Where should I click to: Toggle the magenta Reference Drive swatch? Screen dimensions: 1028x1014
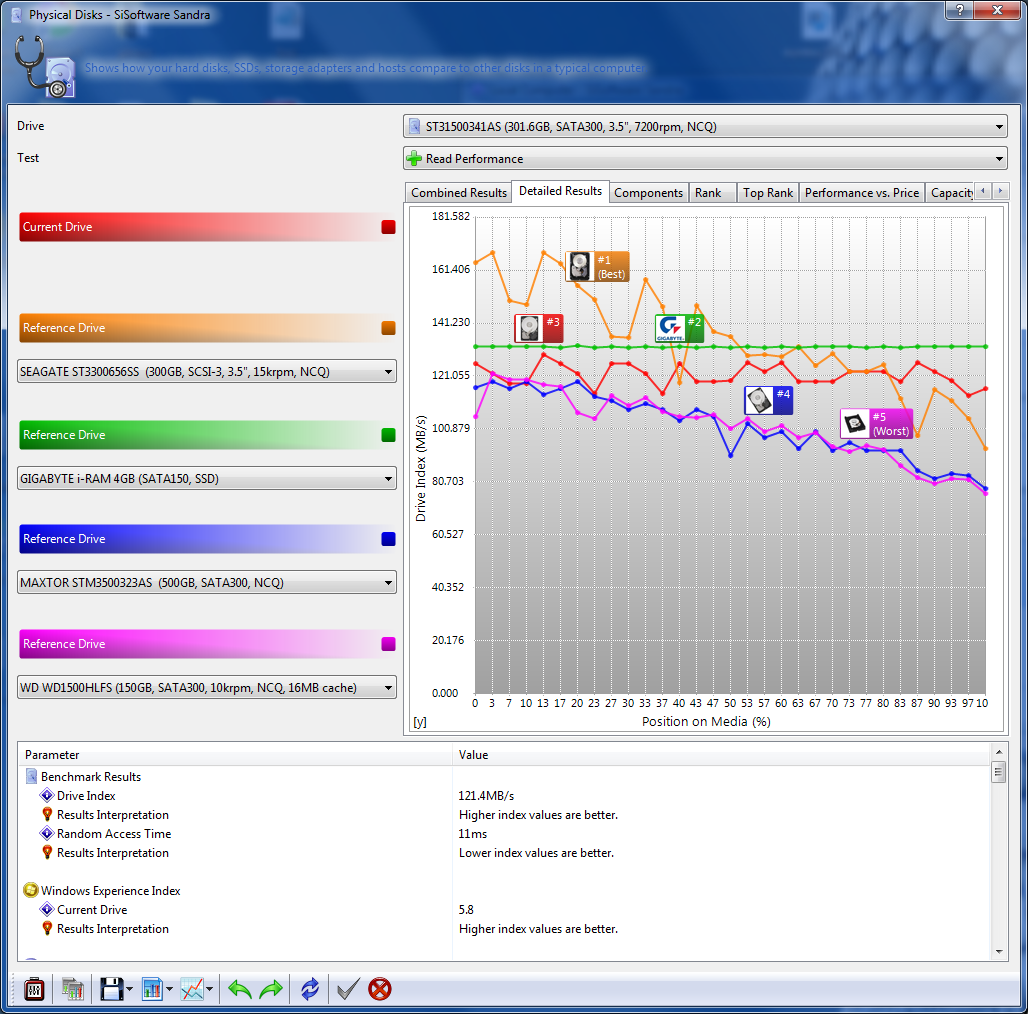388,644
